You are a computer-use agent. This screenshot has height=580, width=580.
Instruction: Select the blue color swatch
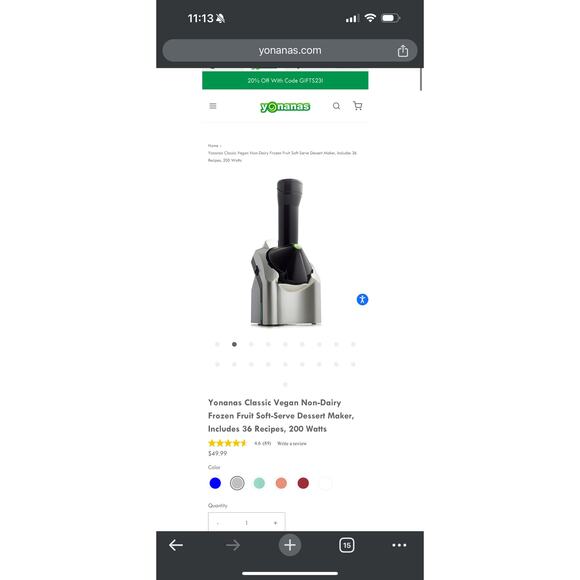(x=215, y=483)
